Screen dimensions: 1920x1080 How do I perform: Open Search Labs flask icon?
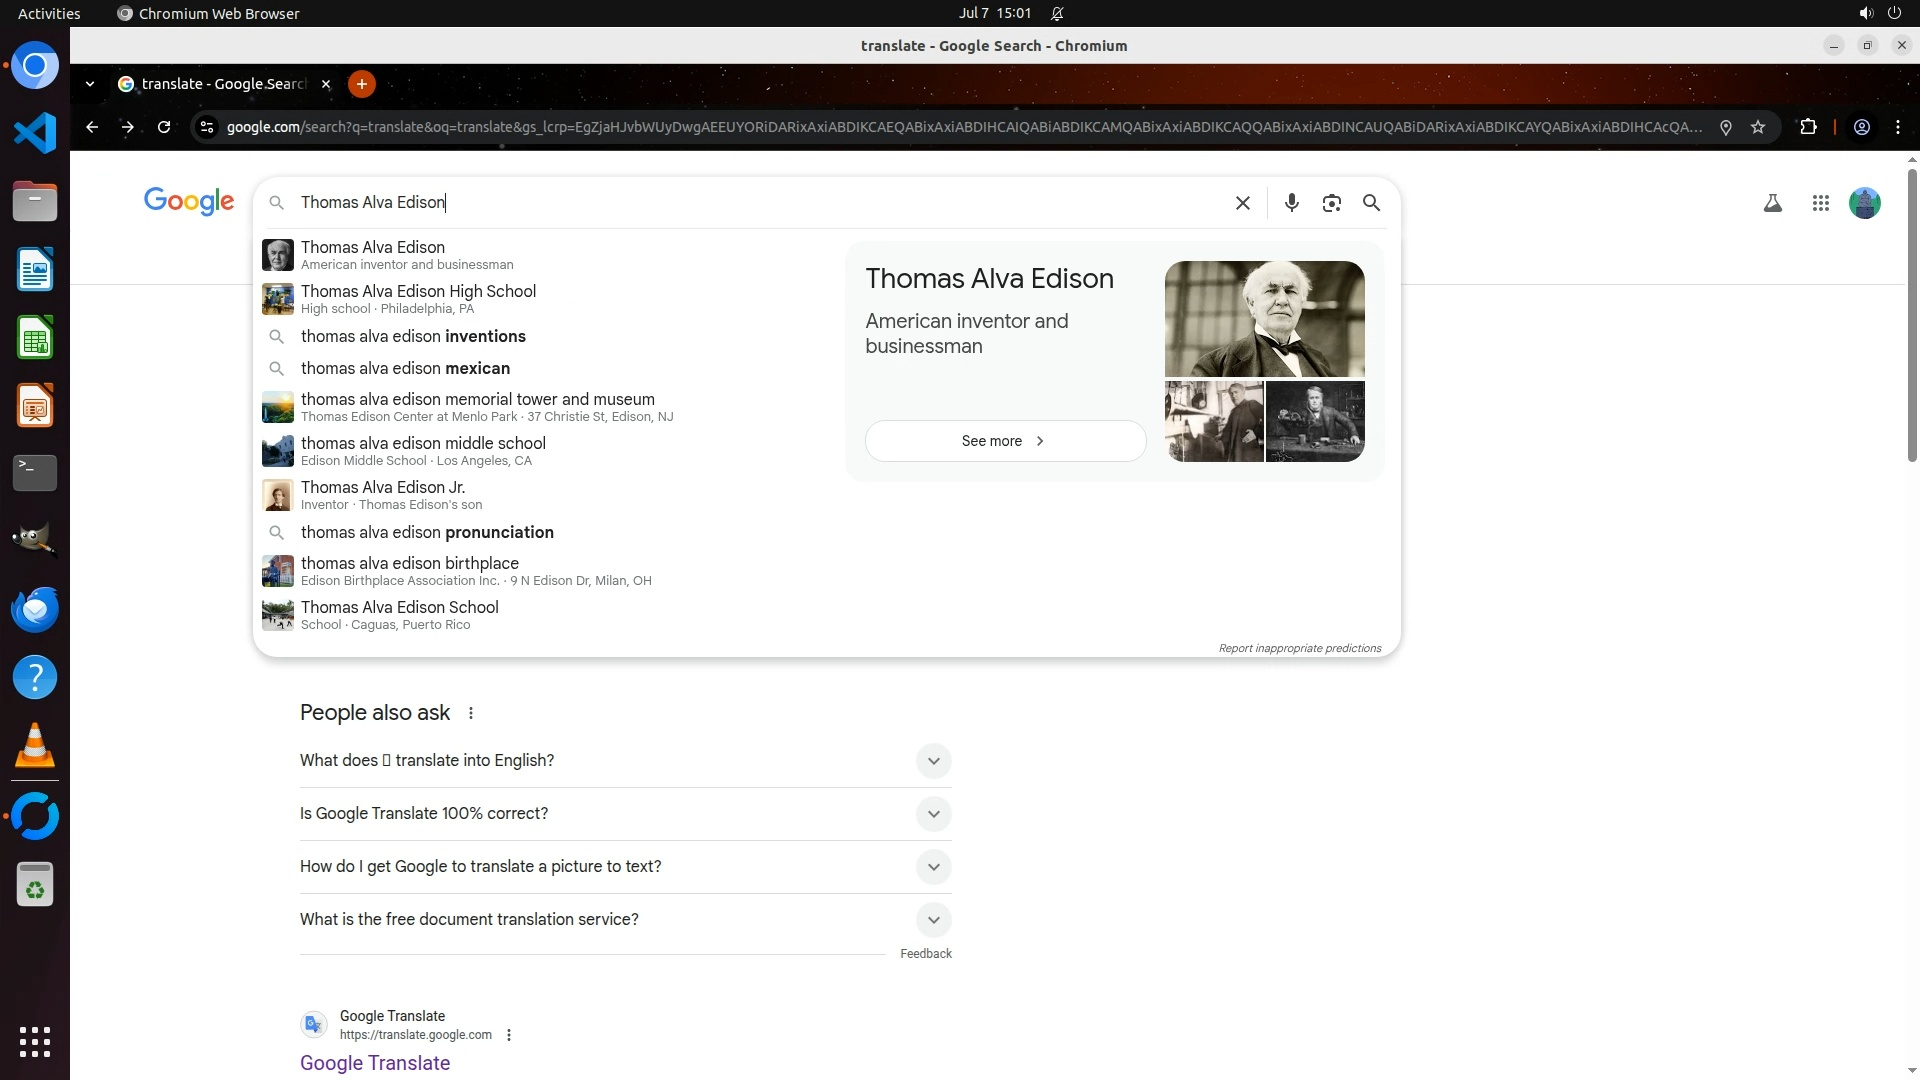[x=1772, y=203]
